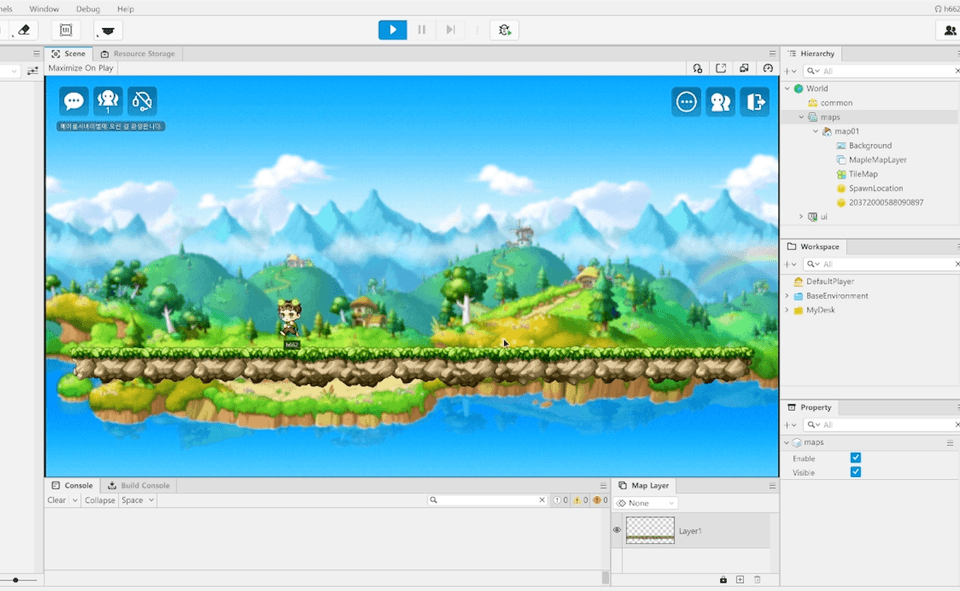Click the add layer icon in Map Layer
The width and height of the screenshot is (960, 591).
click(x=740, y=579)
